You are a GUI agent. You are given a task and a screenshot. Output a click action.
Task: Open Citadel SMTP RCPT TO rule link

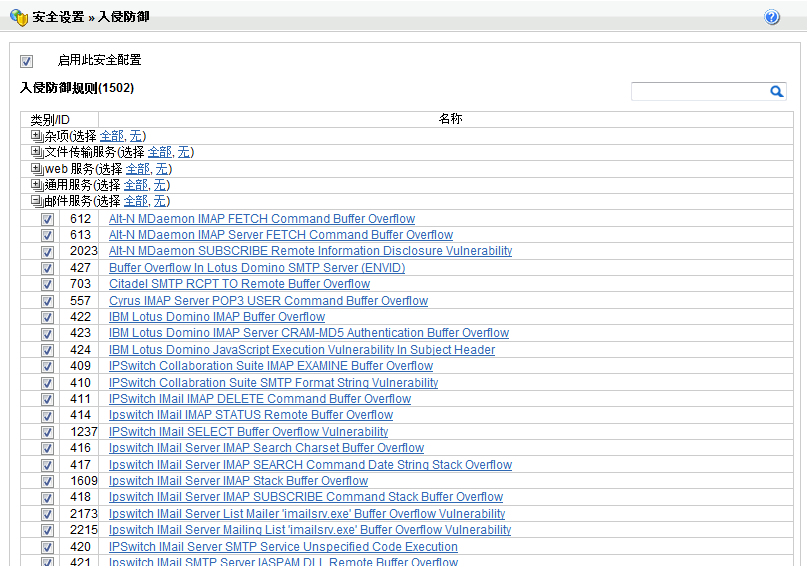[x=239, y=284]
